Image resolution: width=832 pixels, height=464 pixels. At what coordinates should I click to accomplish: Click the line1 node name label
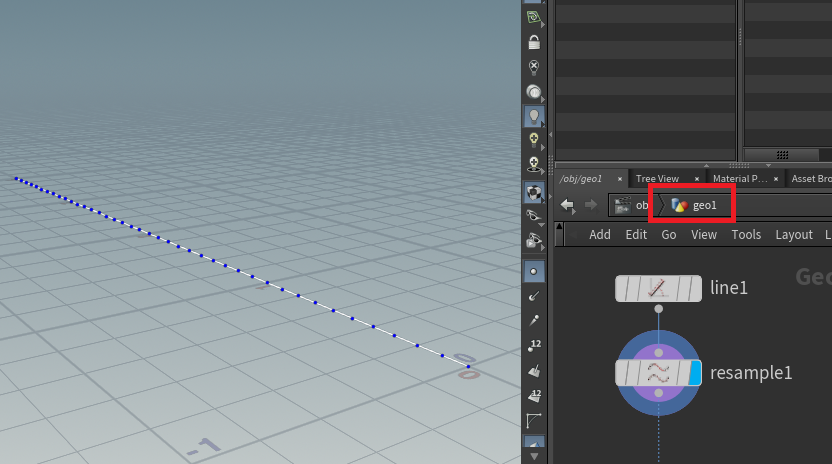pyautogui.click(x=729, y=288)
